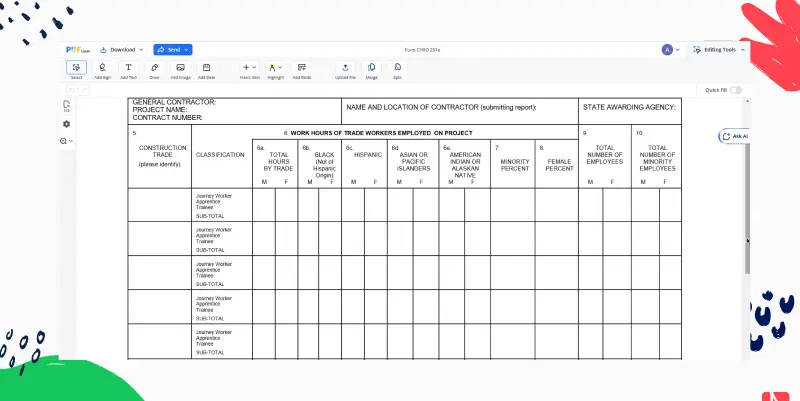Open settings gear in left sidebar
This screenshot has height=401, width=800.
pyautogui.click(x=66, y=124)
